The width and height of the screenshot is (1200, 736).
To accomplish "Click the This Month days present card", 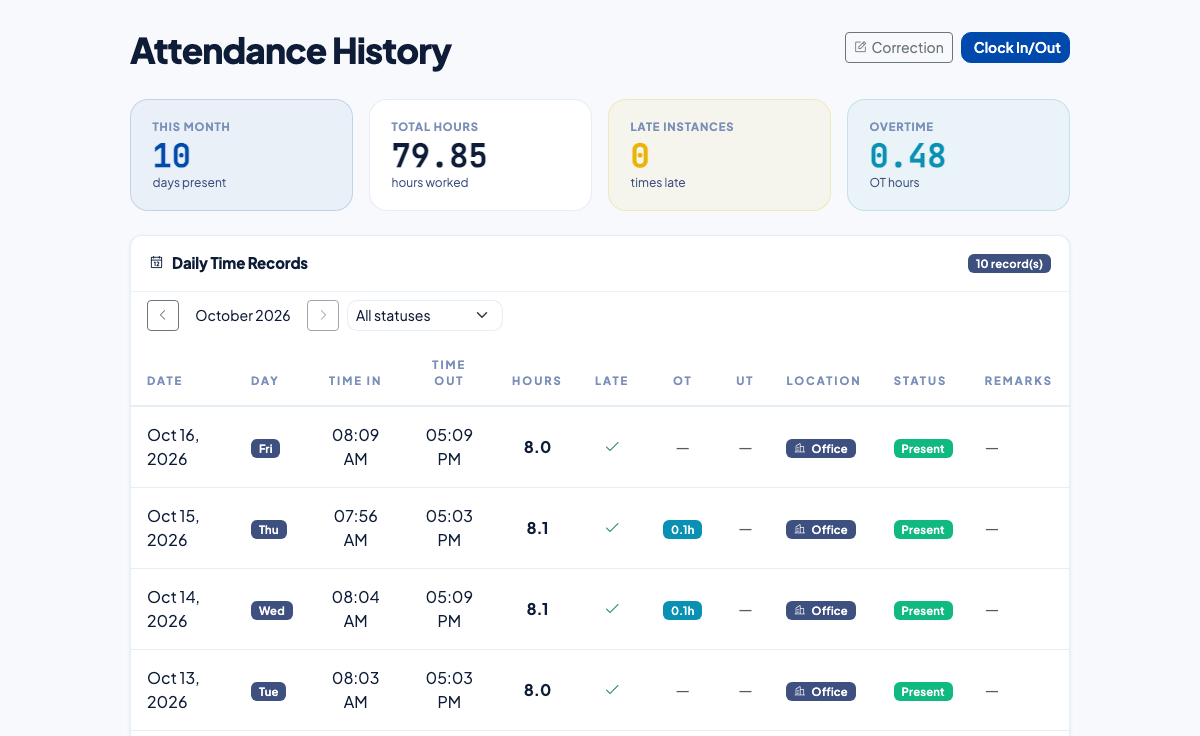I will [241, 155].
